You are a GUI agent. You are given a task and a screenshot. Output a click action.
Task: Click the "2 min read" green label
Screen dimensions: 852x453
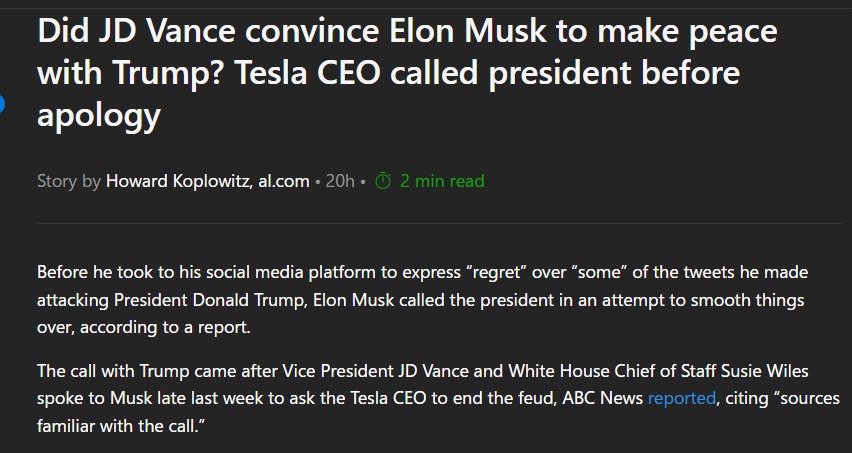(x=442, y=181)
